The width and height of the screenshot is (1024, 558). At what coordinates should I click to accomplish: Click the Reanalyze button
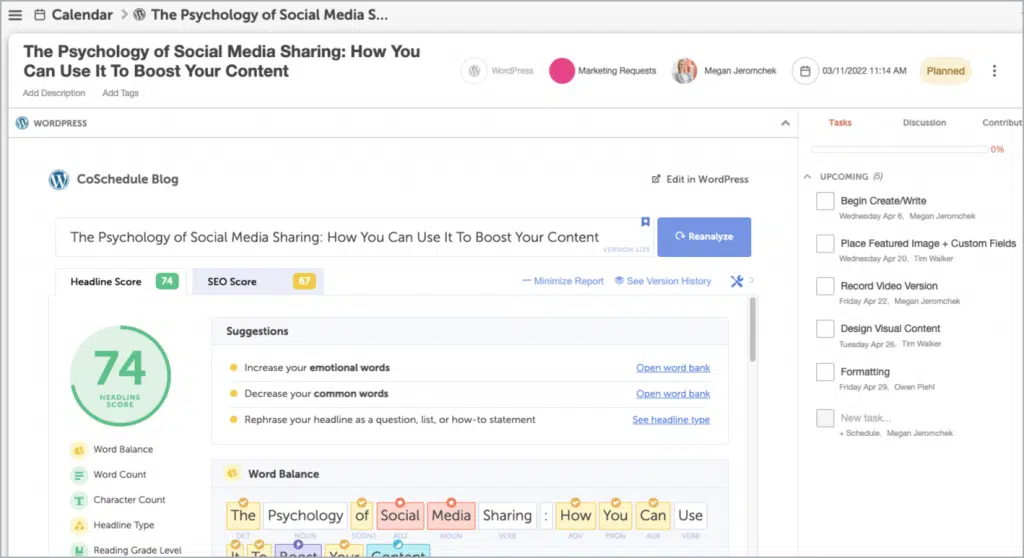pos(704,237)
